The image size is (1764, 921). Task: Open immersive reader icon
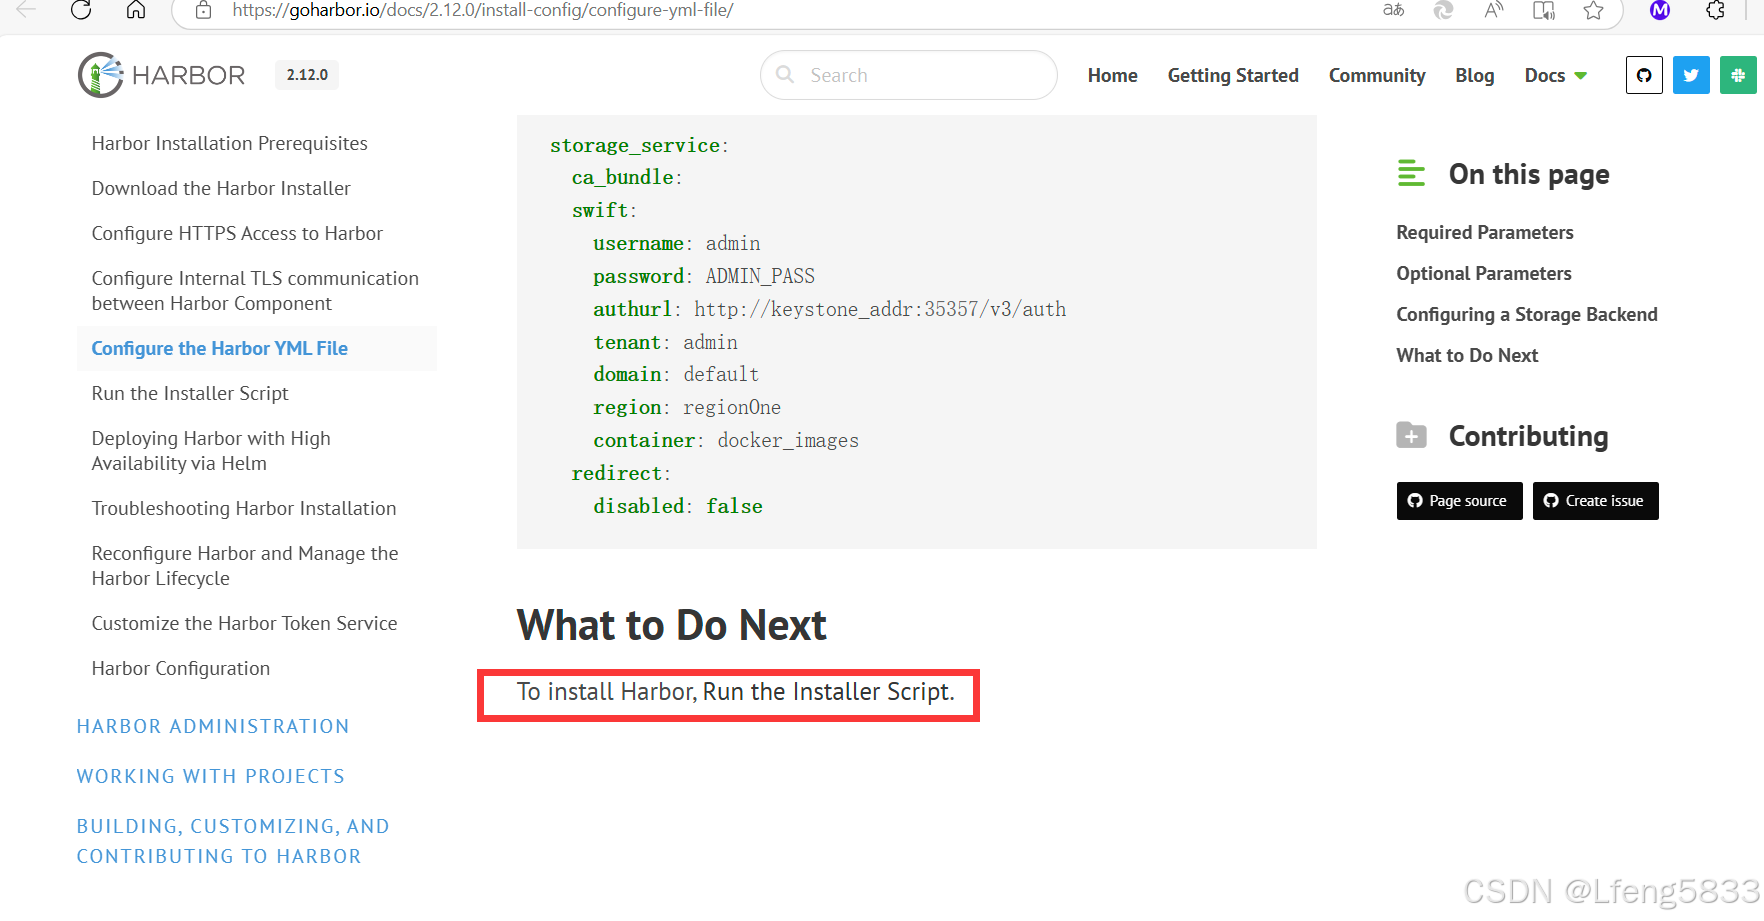click(x=1544, y=10)
